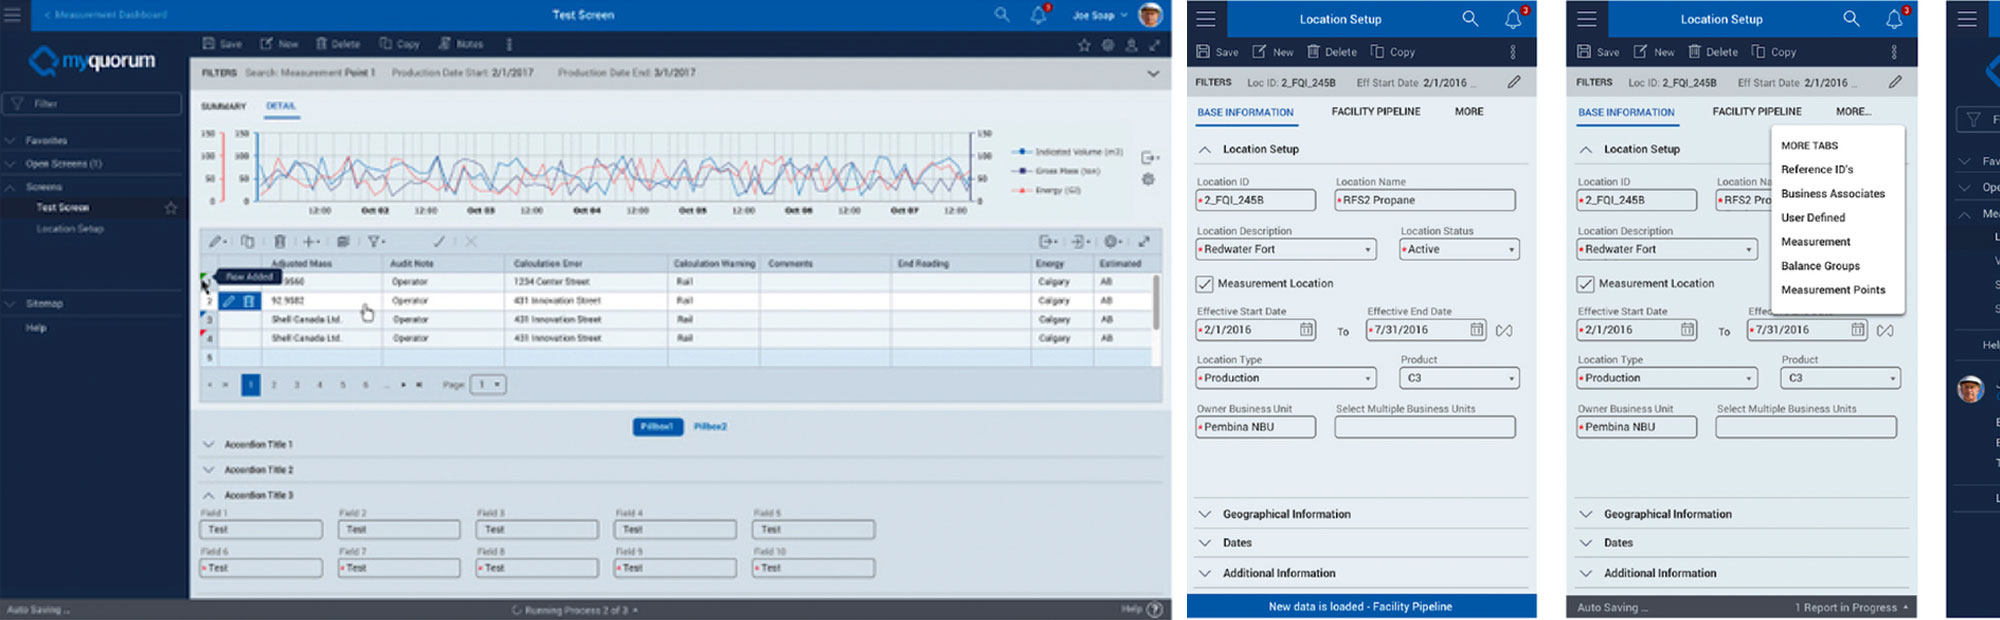Viewport: 2000px width, 620px height.
Task: Go to page 3 in grid pagination
Action: coord(297,385)
